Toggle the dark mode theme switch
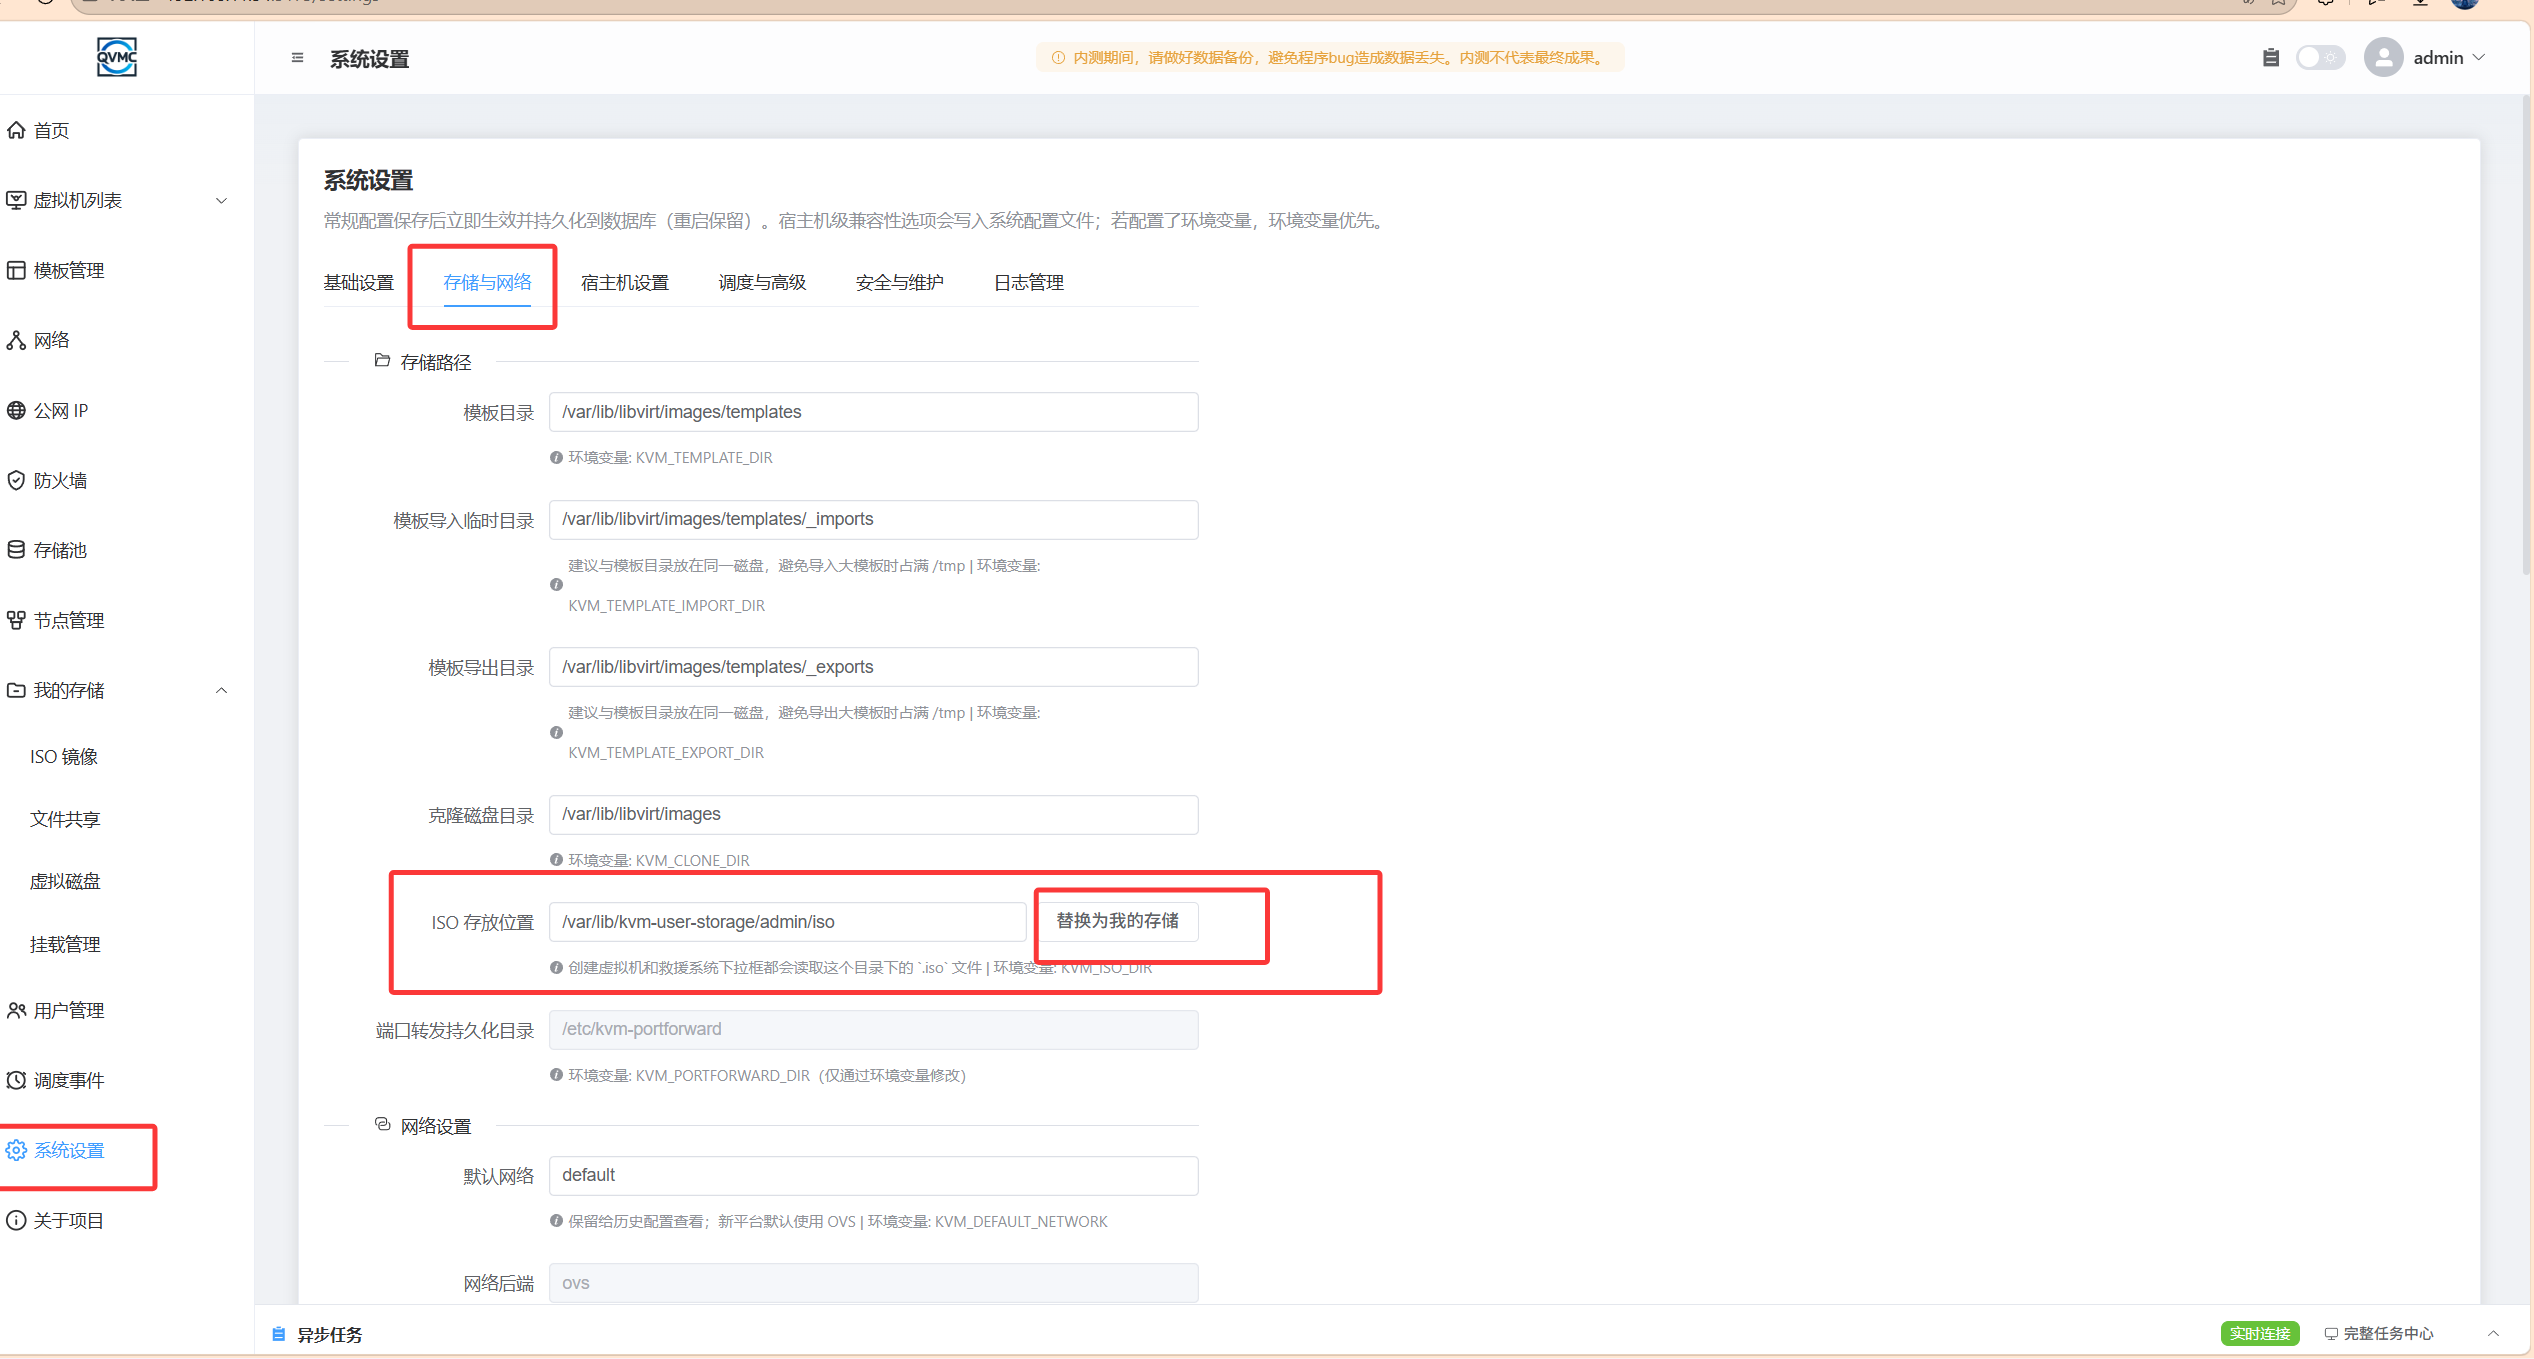 (2320, 58)
